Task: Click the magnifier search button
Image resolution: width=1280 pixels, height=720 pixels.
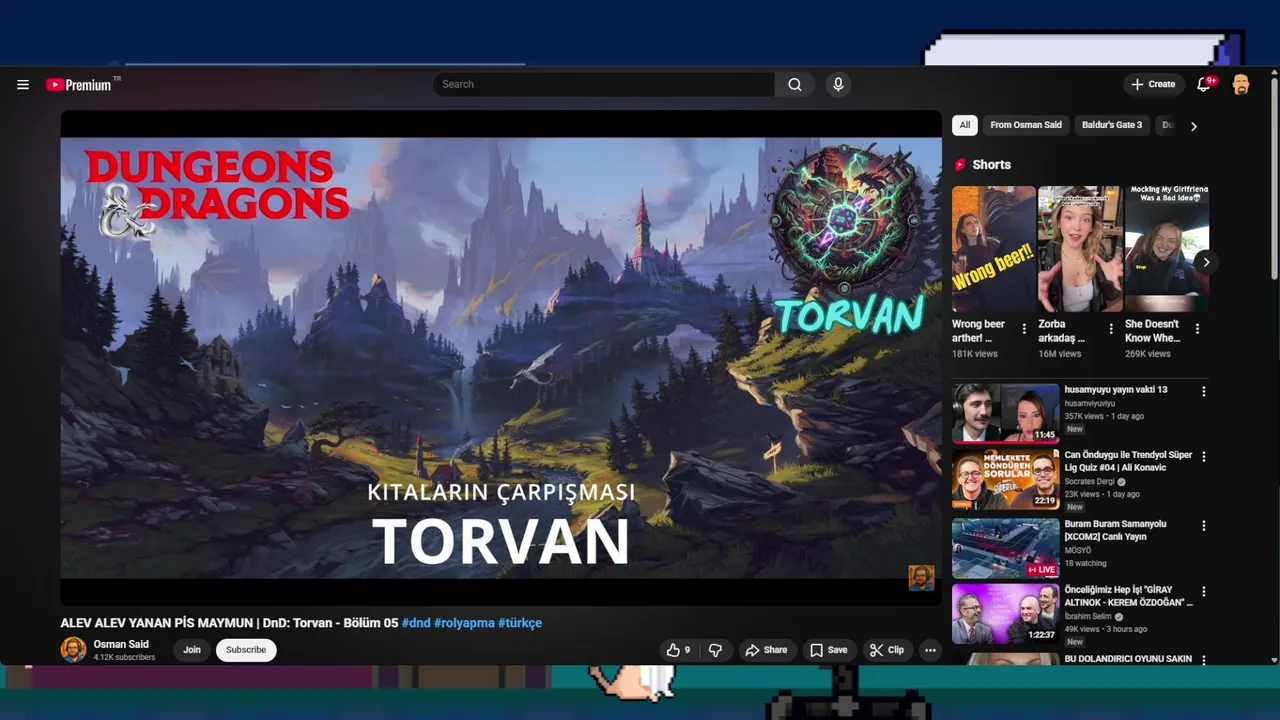Action: point(795,85)
